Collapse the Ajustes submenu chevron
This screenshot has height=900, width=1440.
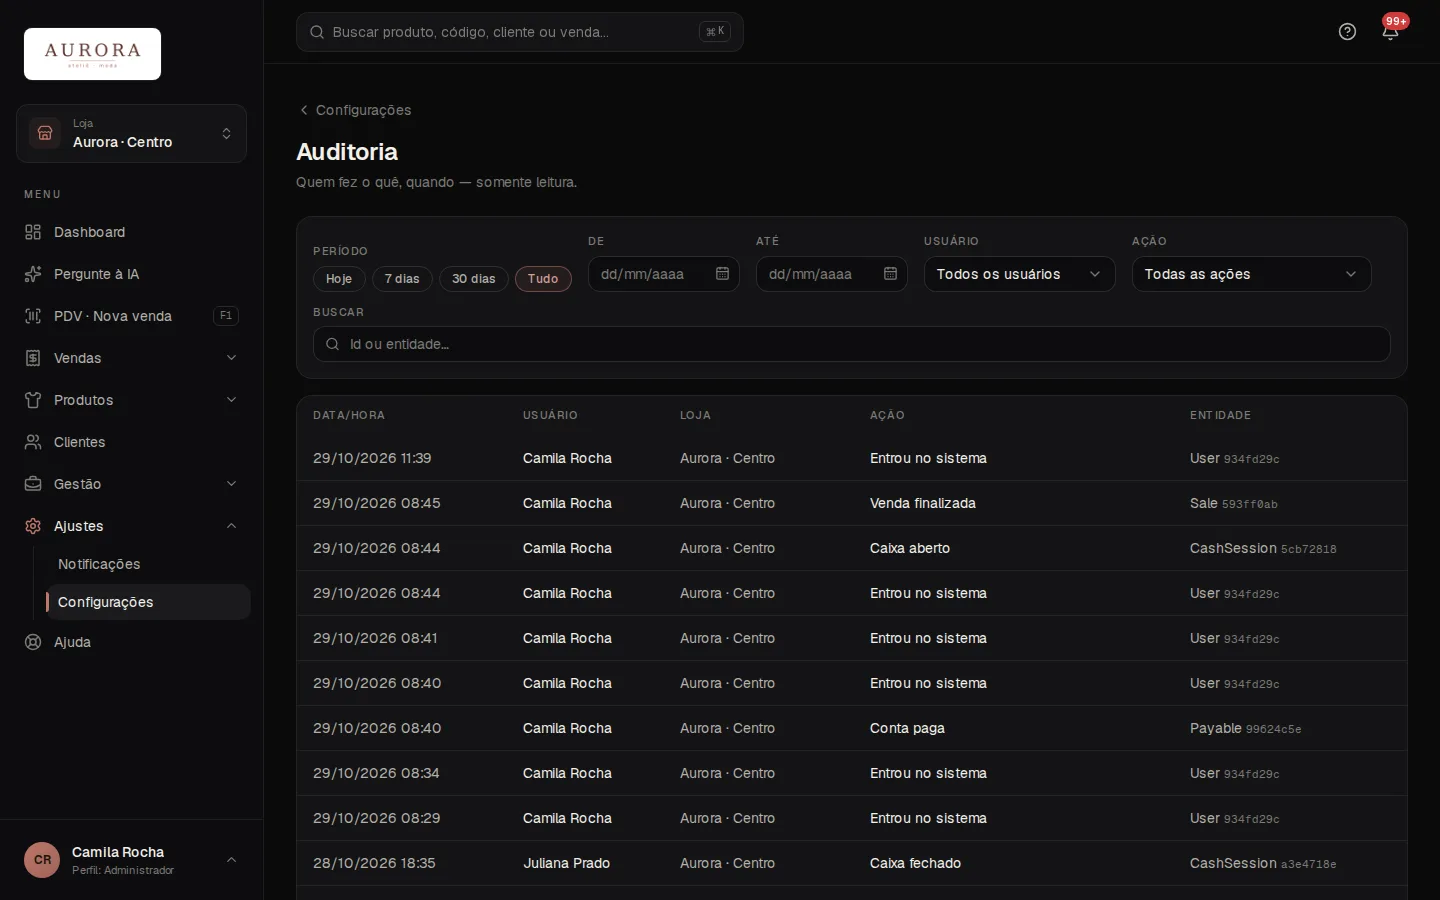click(231, 526)
